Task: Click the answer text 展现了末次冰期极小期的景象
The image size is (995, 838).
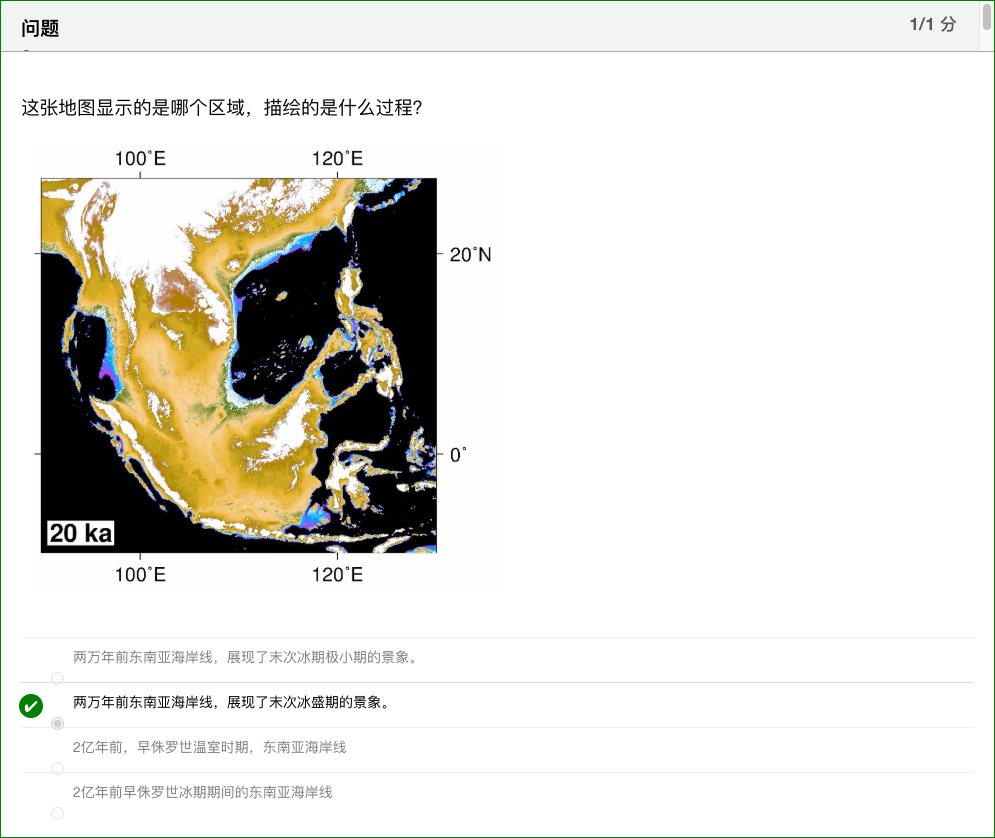Action: click(x=322, y=657)
